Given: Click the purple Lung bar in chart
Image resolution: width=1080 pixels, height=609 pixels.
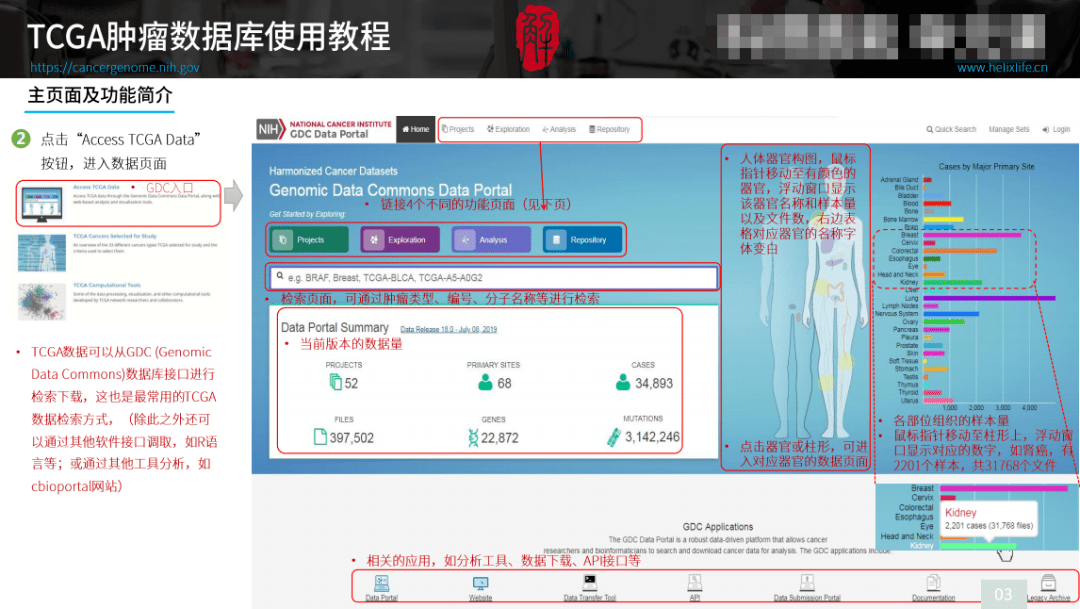Looking at the screenshot, I should (989, 298).
